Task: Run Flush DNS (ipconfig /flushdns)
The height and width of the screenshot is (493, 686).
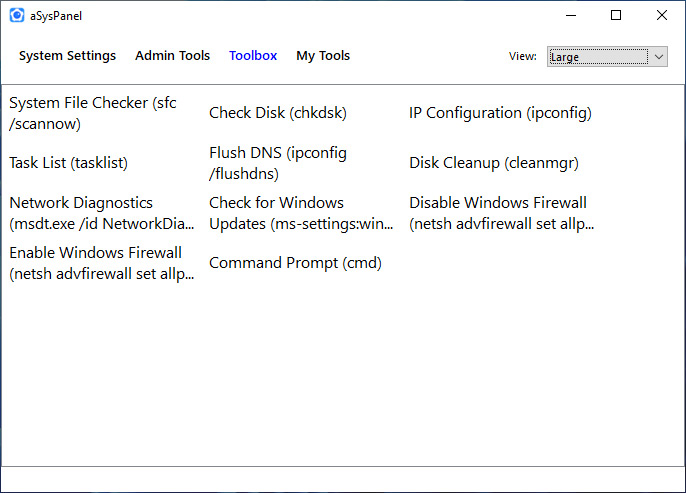Action: pyautogui.click(x=278, y=163)
